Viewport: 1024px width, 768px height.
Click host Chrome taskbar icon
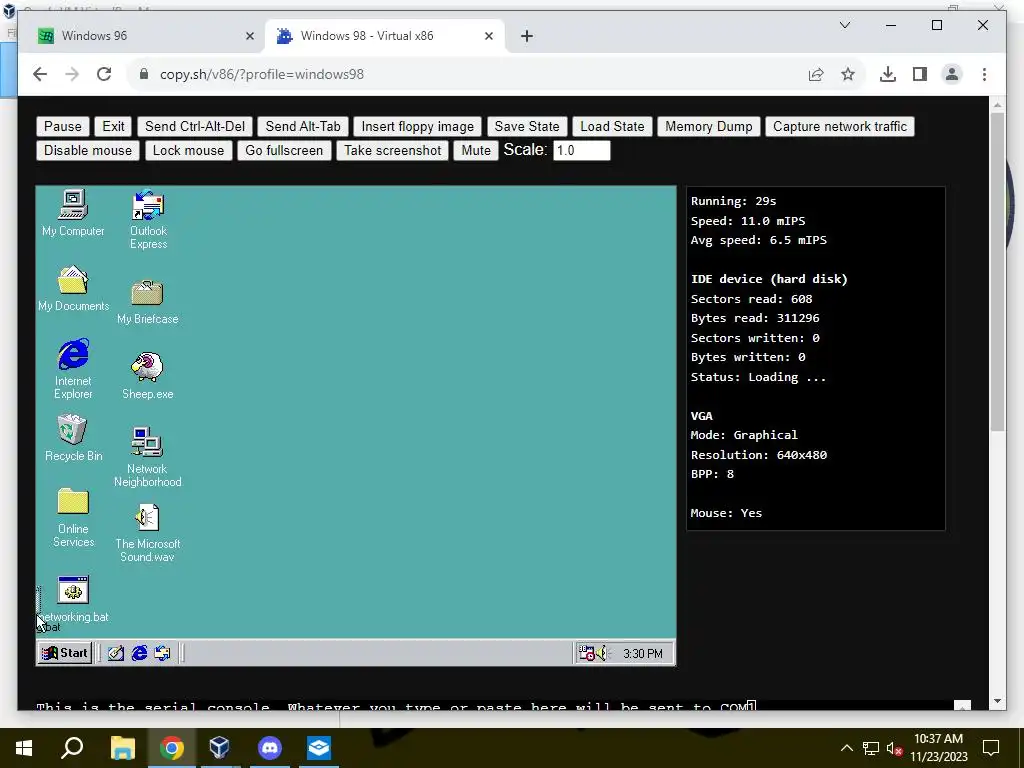(x=172, y=748)
